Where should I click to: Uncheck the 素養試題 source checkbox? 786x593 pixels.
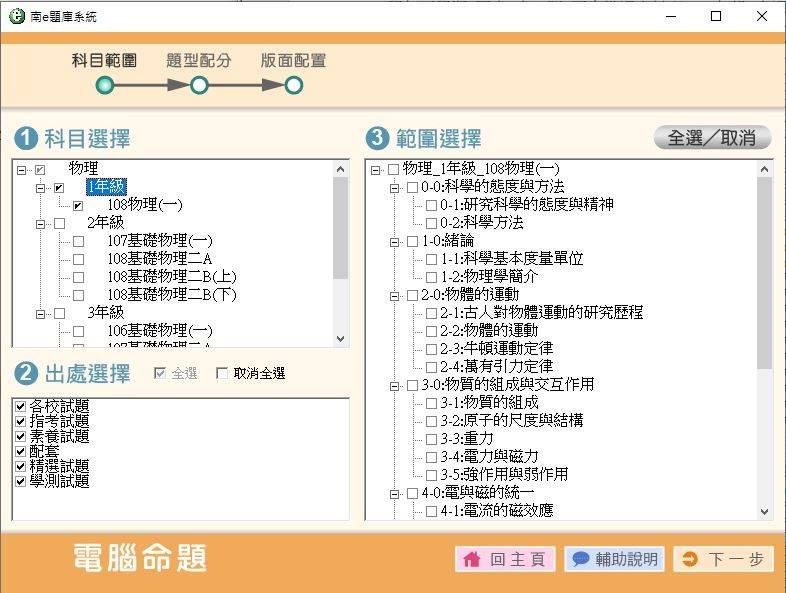pyautogui.click(x=21, y=436)
